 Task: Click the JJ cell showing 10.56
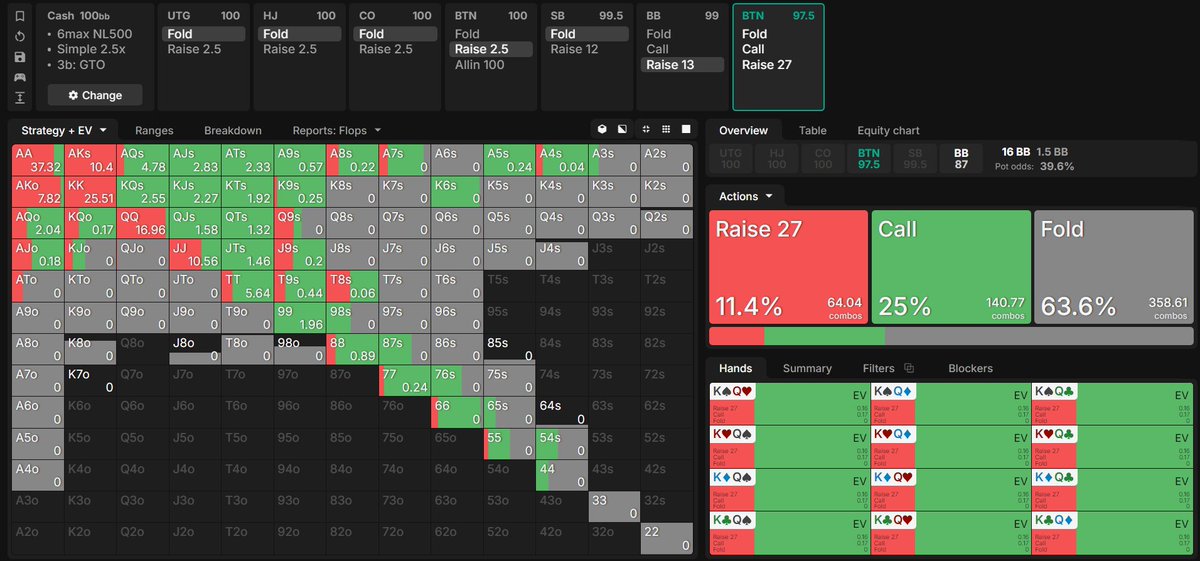click(x=195, y=255)
